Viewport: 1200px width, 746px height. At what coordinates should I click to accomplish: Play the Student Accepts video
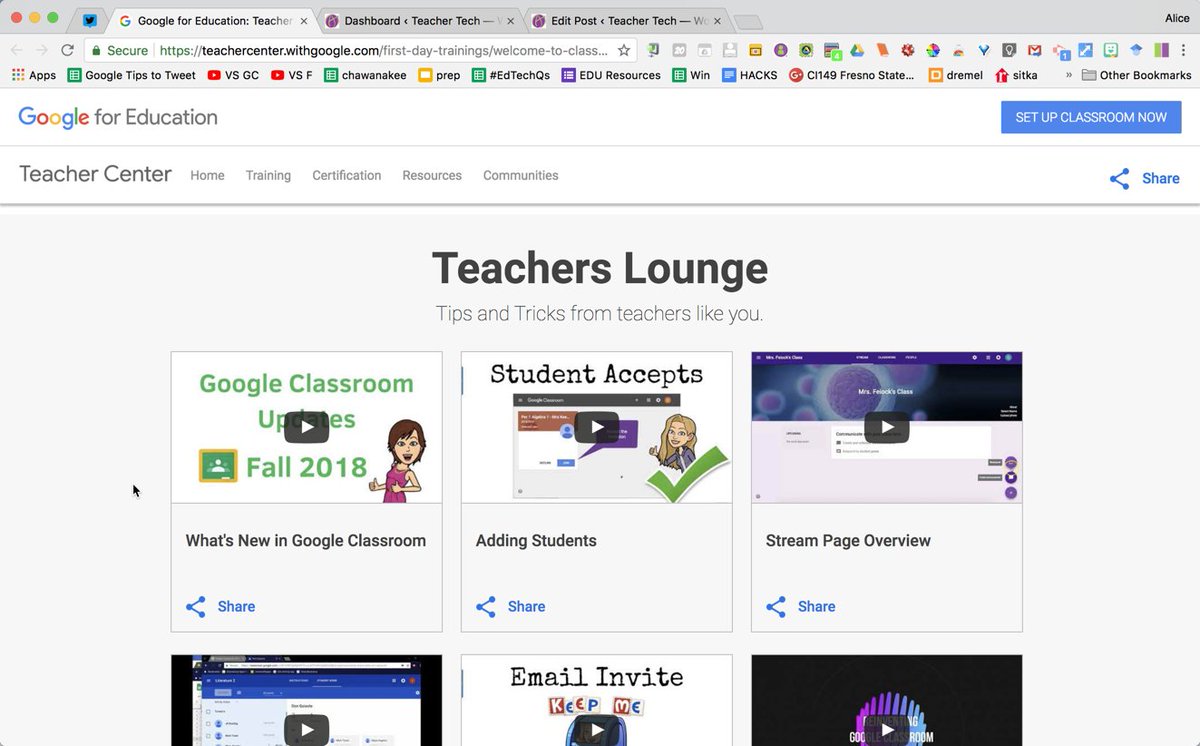point(596,427)
